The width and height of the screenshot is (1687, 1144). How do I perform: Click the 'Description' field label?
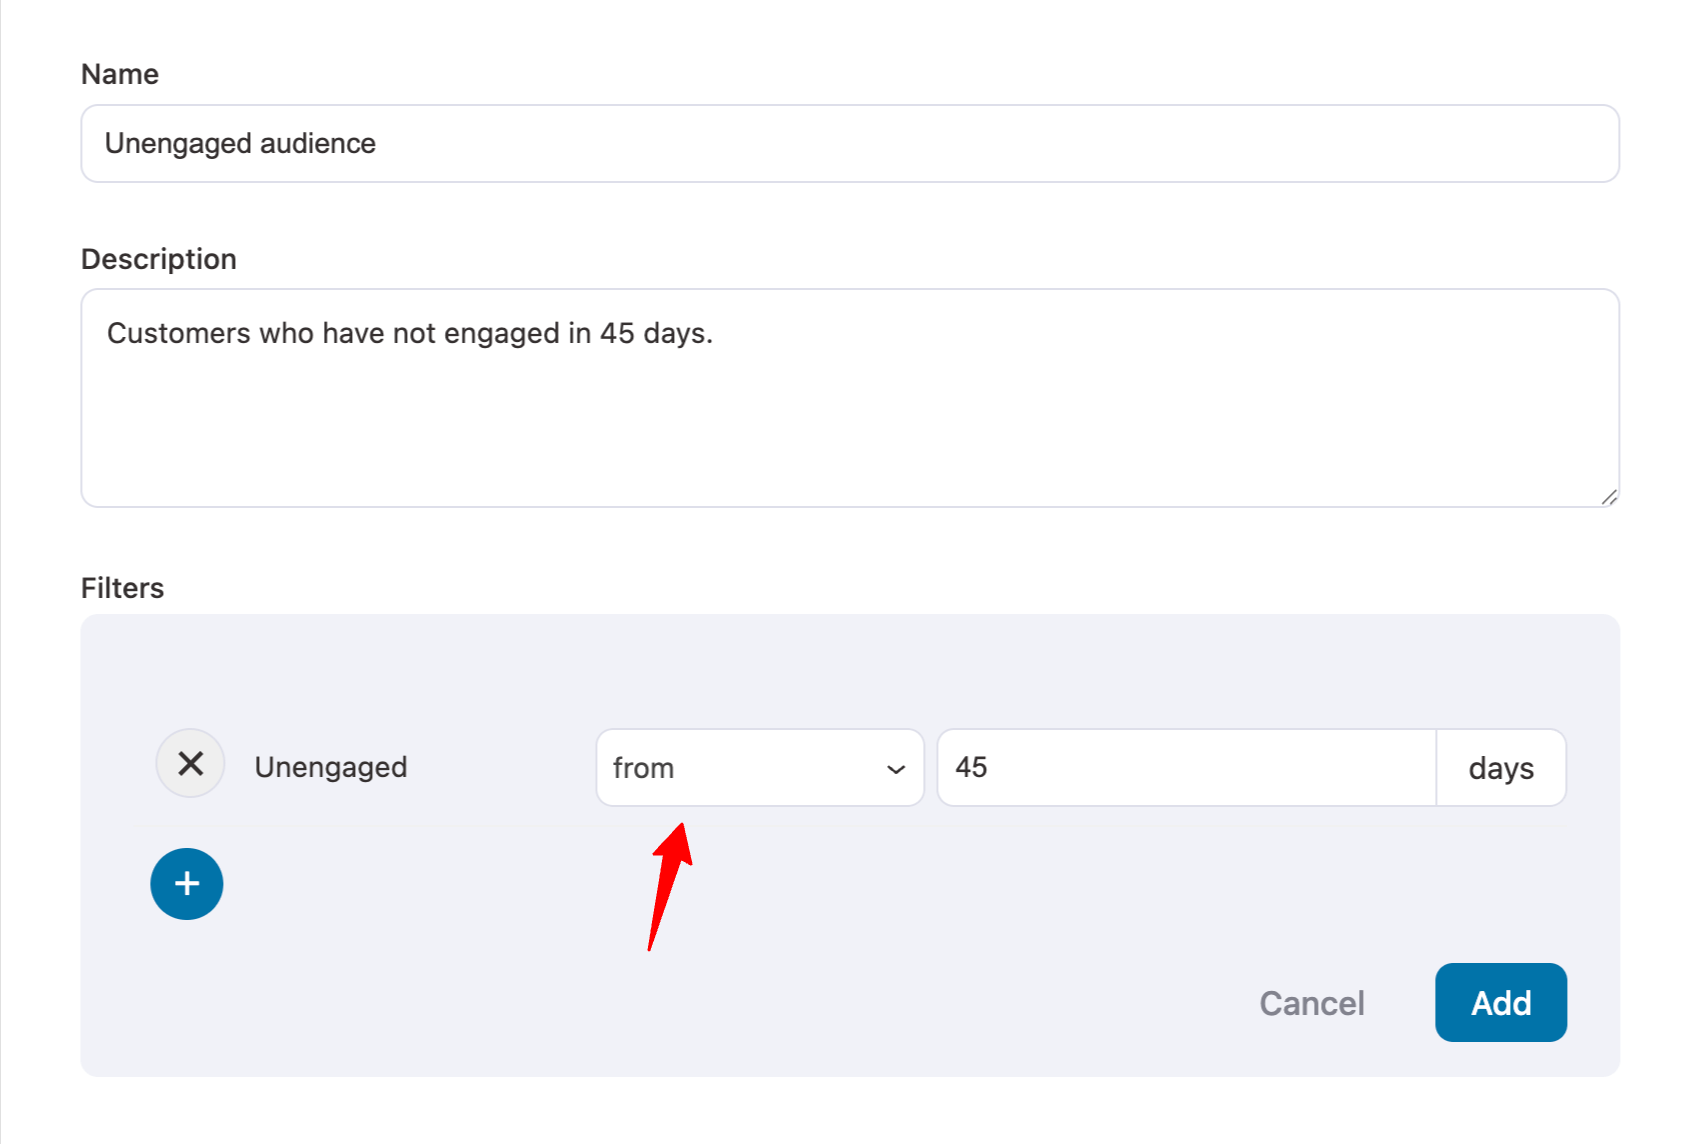click(159, 259)
